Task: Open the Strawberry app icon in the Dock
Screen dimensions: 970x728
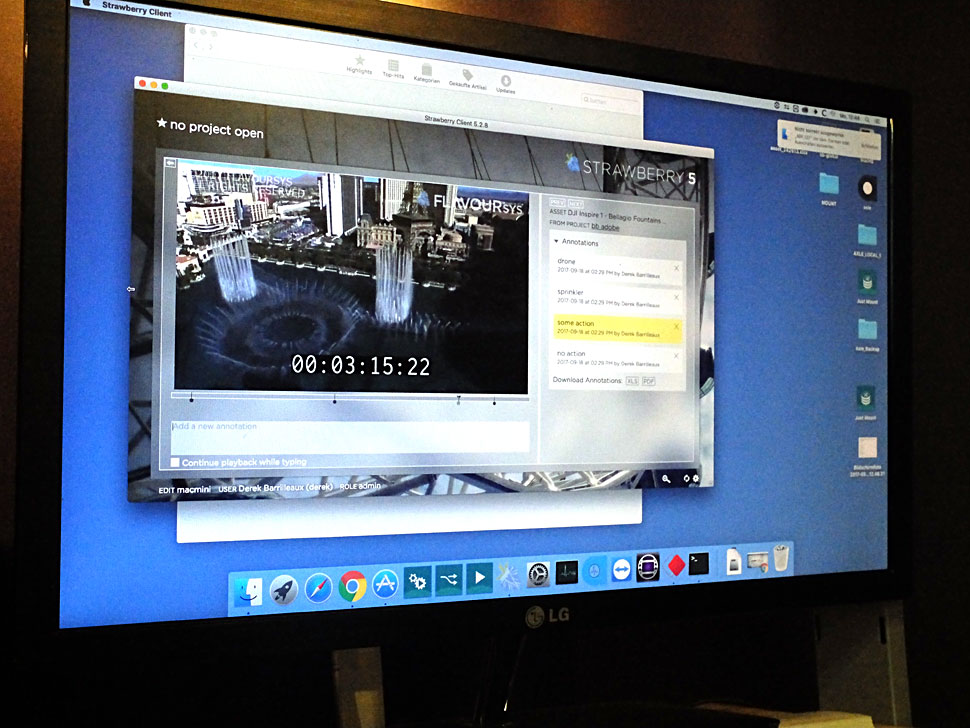Action: click(509, 576)
